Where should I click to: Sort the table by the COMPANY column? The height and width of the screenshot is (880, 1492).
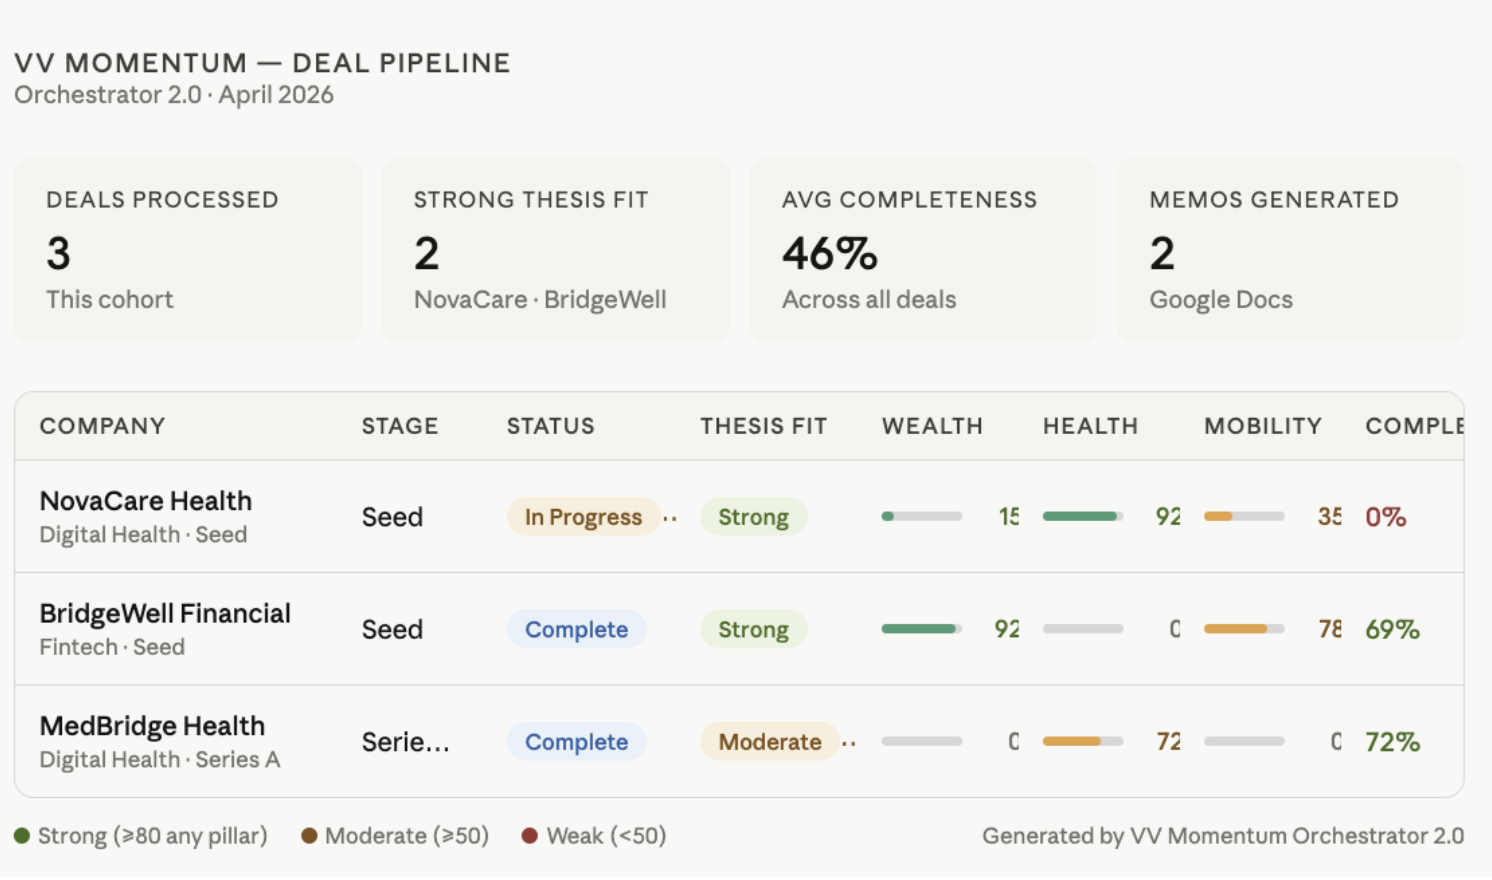point(102,426)
